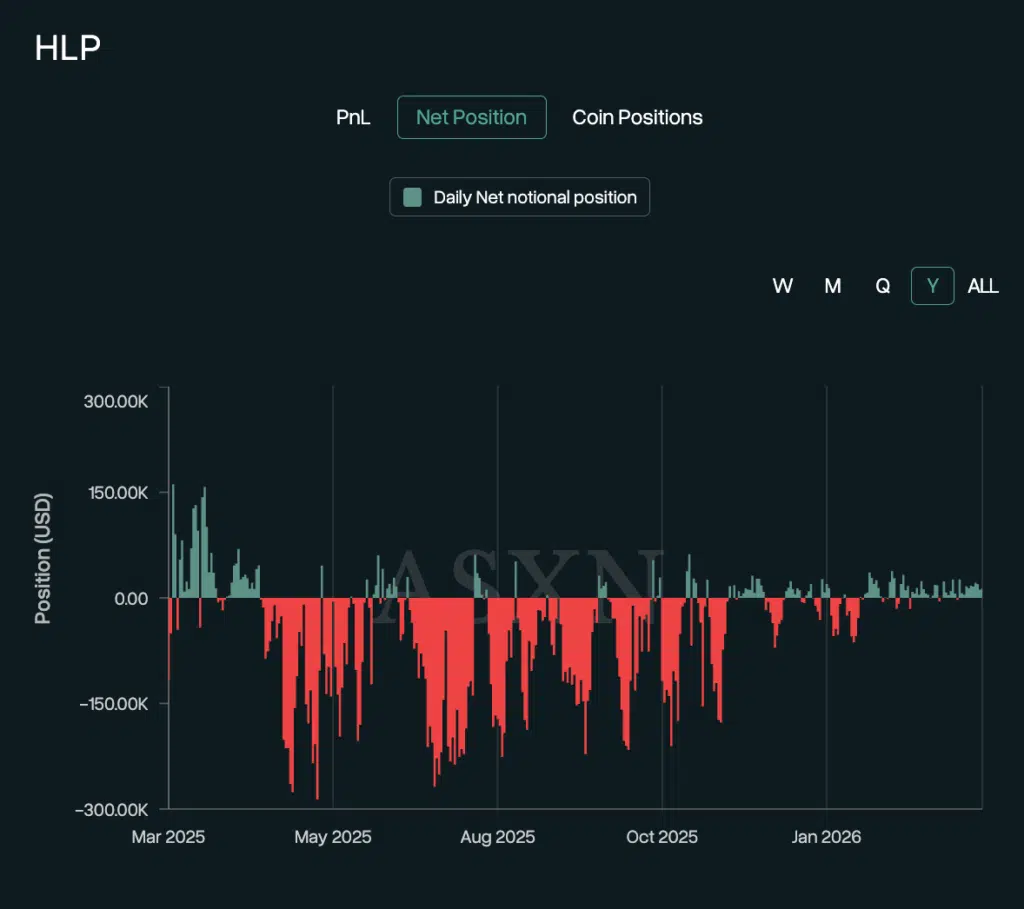Select the Y yearly range toggle
This screenshot has height=909, width=1024.
tap(932, 286)
